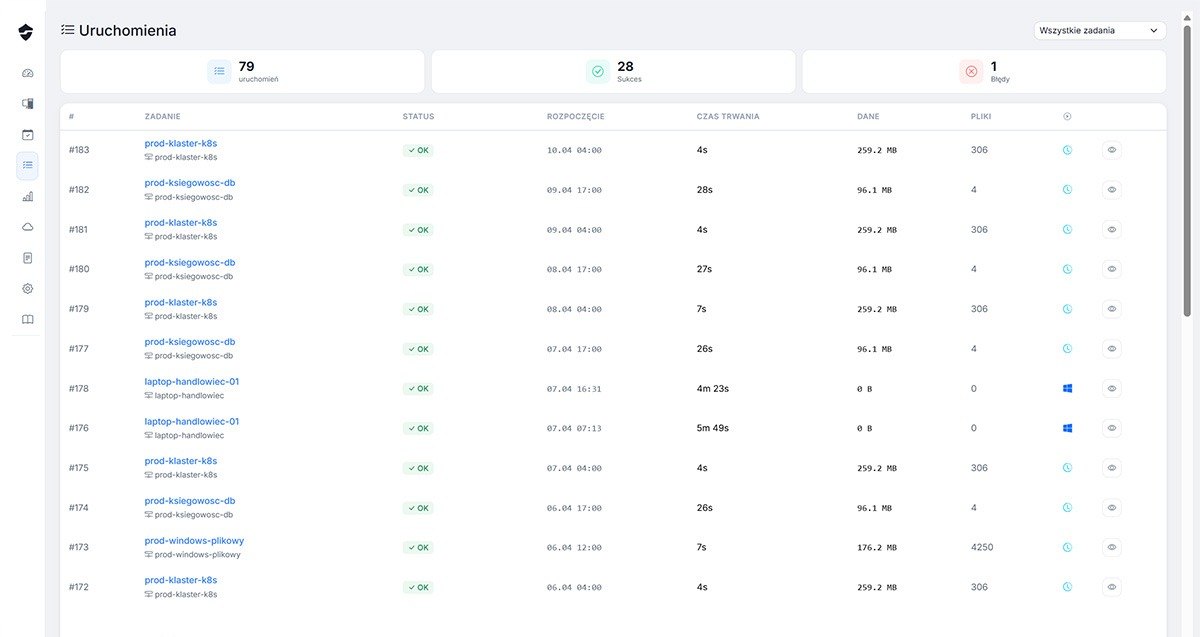
Task: Select the active runs list sidebar item
Action: coord(27,165)
